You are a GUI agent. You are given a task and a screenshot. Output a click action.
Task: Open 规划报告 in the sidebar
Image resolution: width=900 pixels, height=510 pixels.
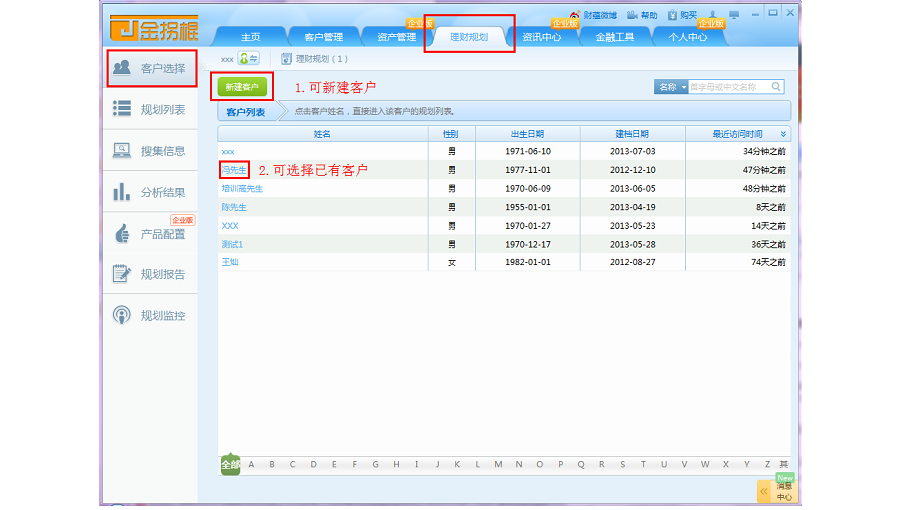click(x=151, y=274)
